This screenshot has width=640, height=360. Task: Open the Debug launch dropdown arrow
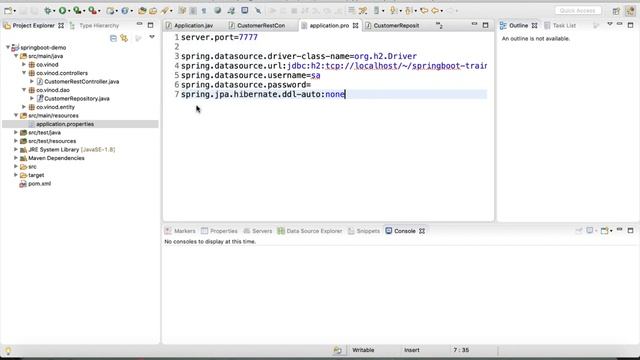tap(54, 11)
